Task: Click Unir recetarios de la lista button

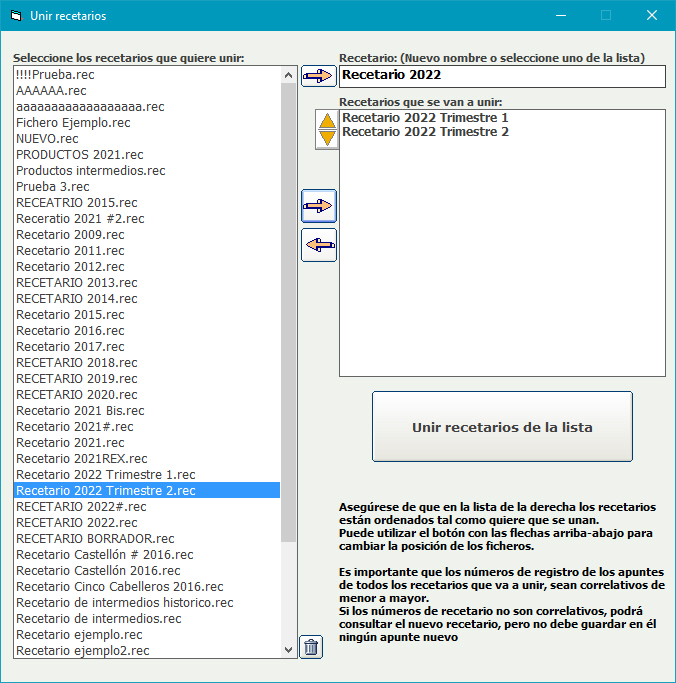Action: coord(502,426)
